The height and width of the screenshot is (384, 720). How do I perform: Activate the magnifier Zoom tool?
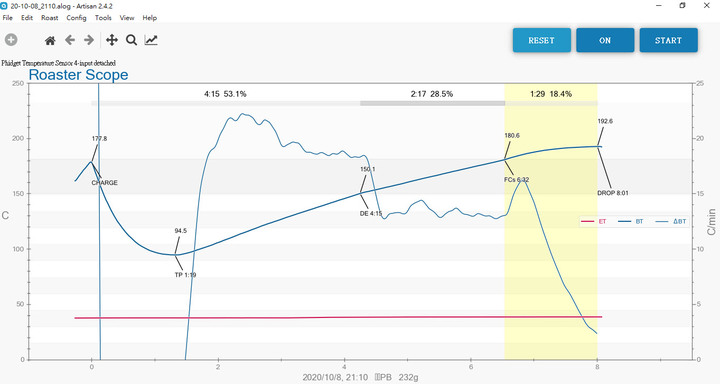pyautogui.click(x=131, y=40)
